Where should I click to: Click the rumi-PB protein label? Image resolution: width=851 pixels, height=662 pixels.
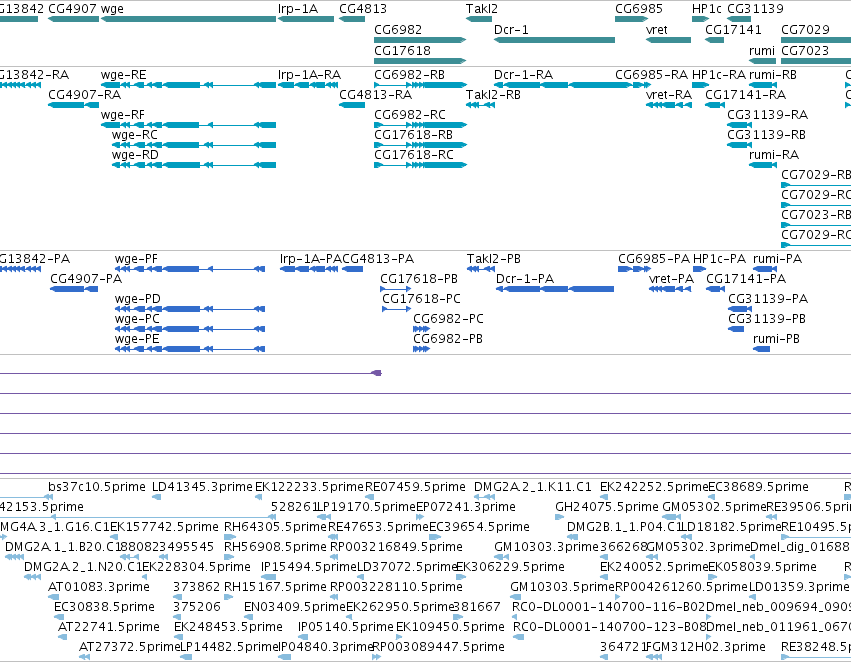pyautogui.click(x=776, y=339)
